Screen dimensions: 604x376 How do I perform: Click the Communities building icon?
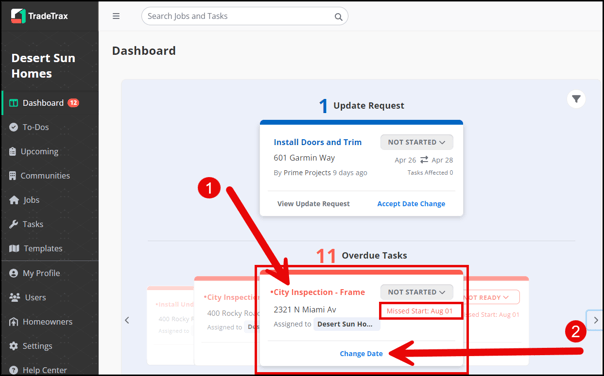[13, 176]
